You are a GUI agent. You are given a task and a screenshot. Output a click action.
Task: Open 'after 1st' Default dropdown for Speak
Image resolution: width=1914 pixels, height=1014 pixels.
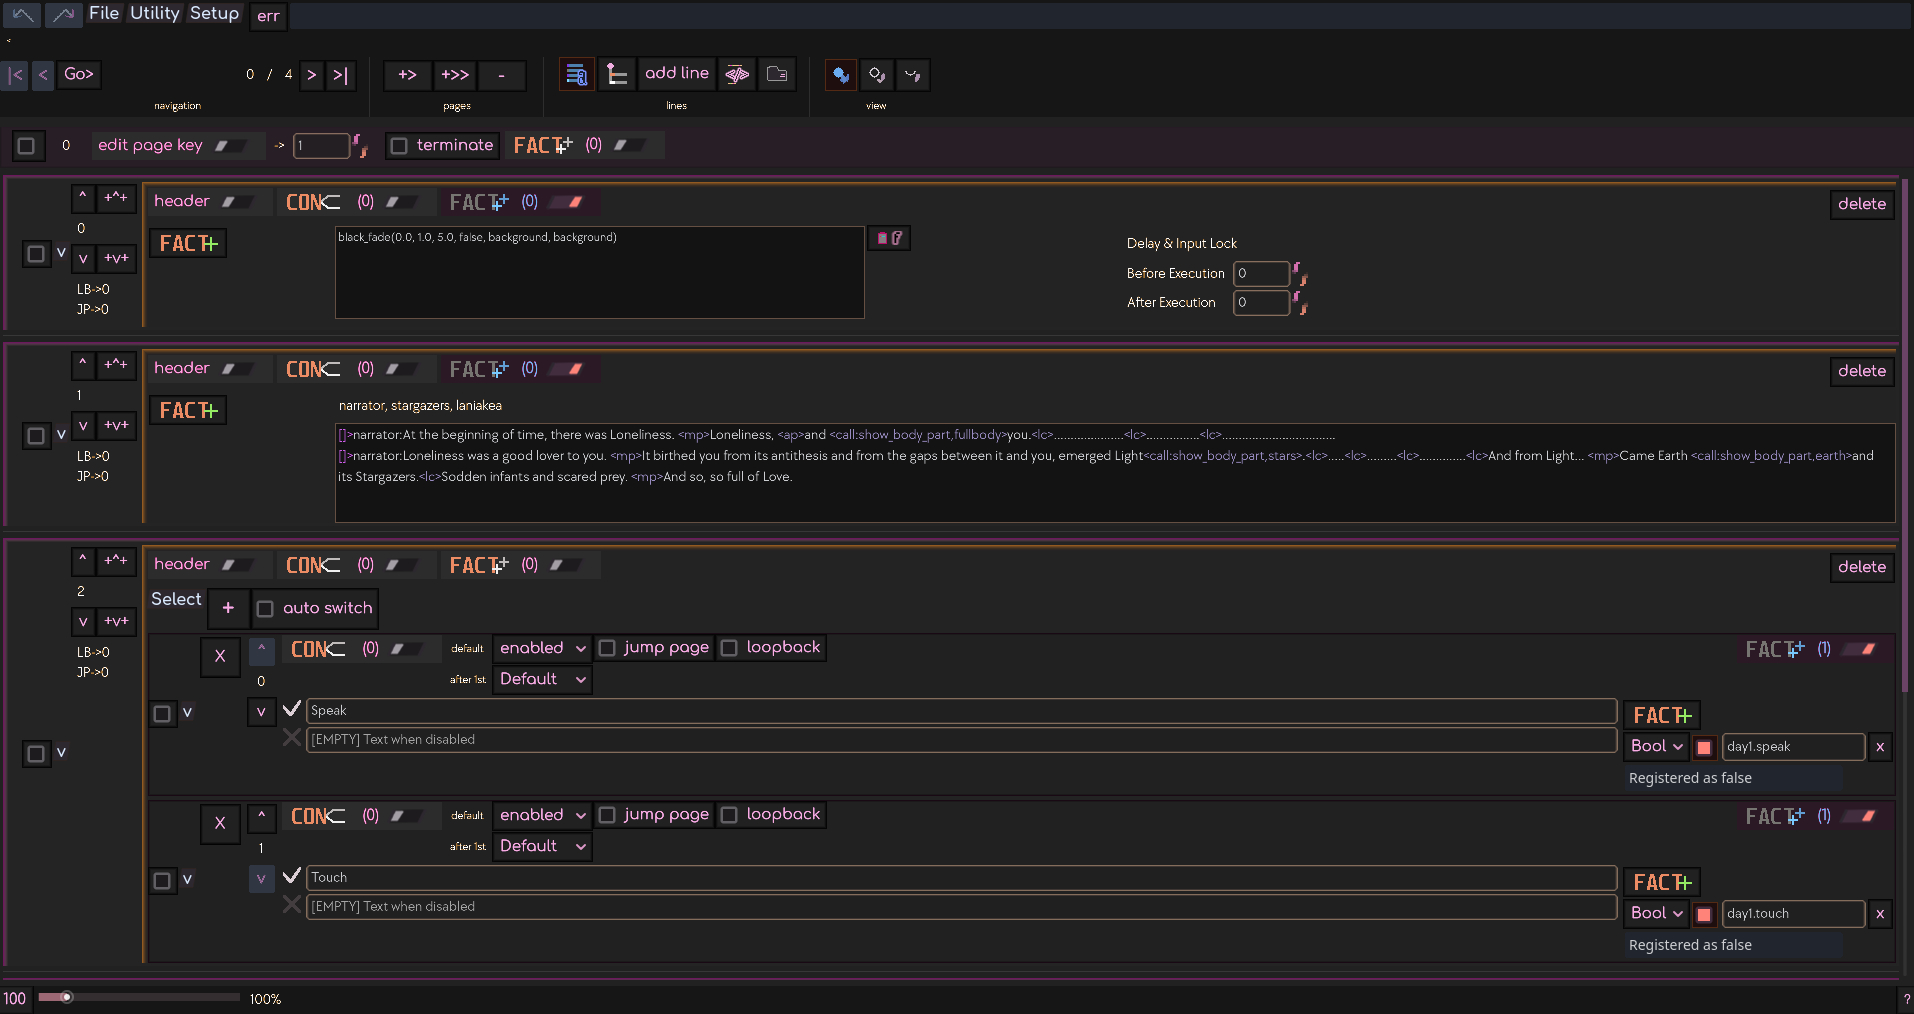point(541,679)
